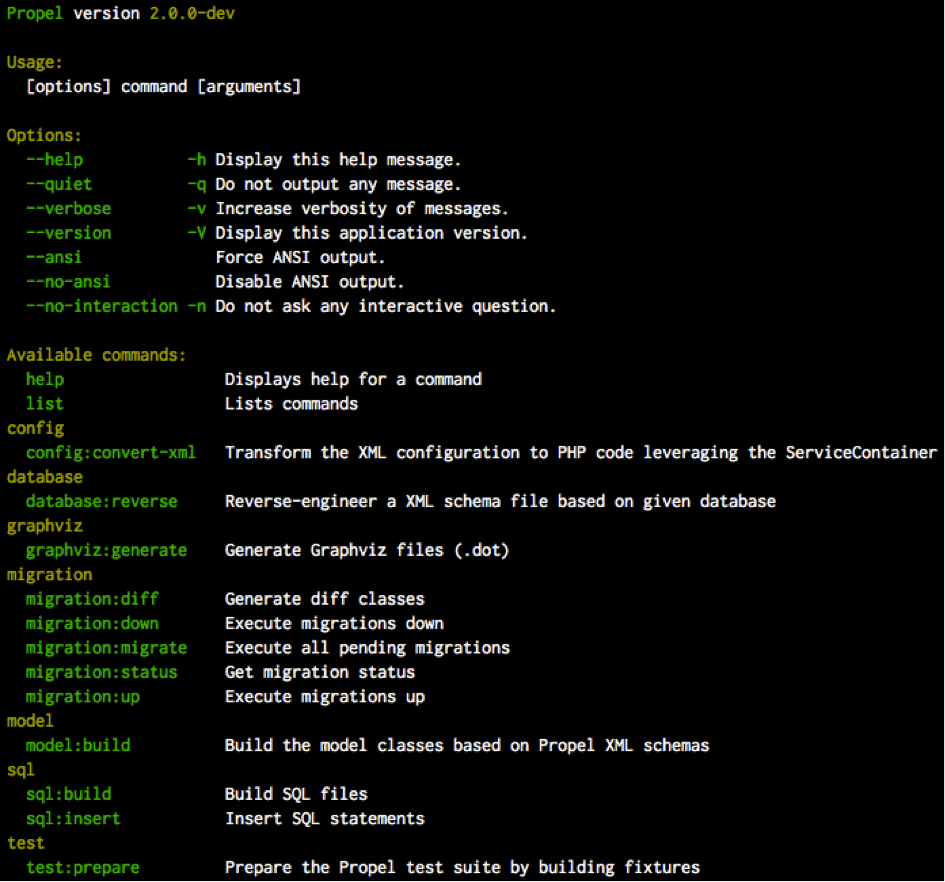Click the --no-ansi option flag
945x882 pixels.
68,282
